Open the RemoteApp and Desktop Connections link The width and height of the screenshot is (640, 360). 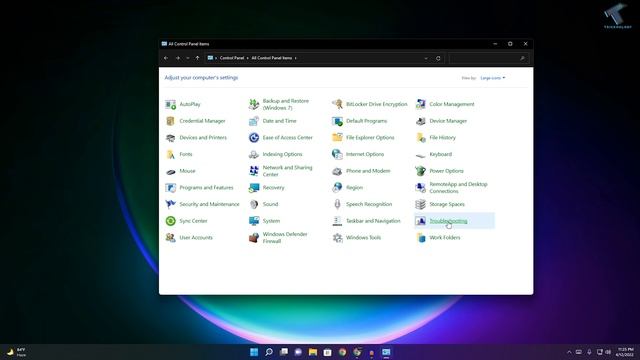point(458,188)
